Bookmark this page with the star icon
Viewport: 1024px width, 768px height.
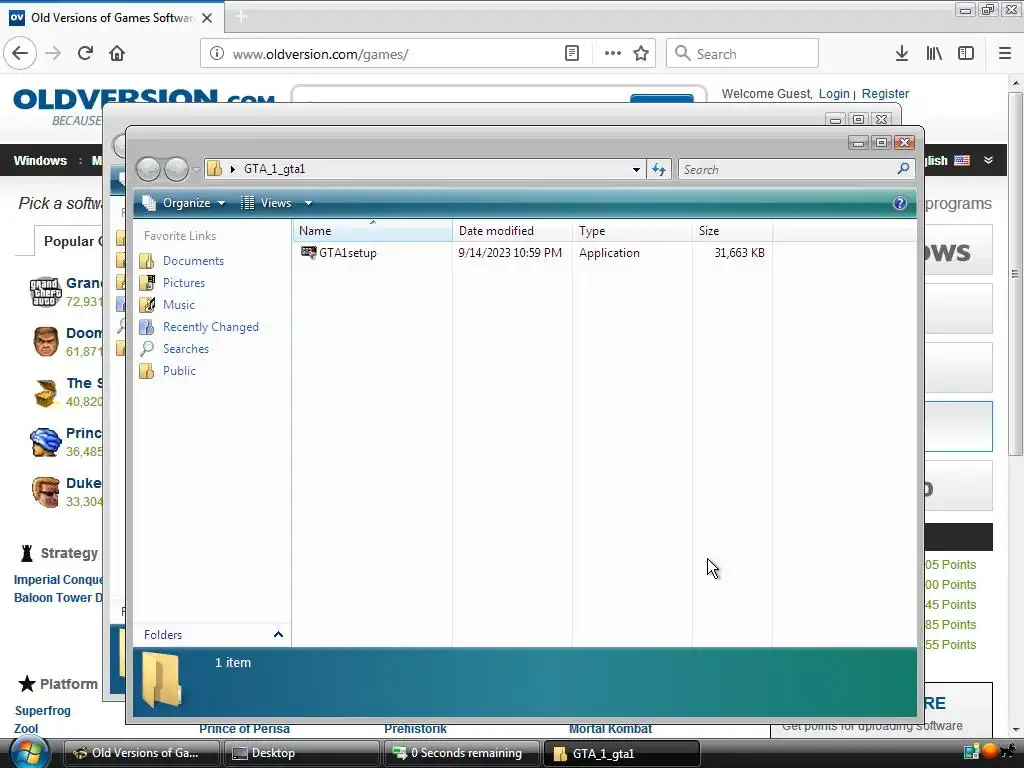(641, 54)
